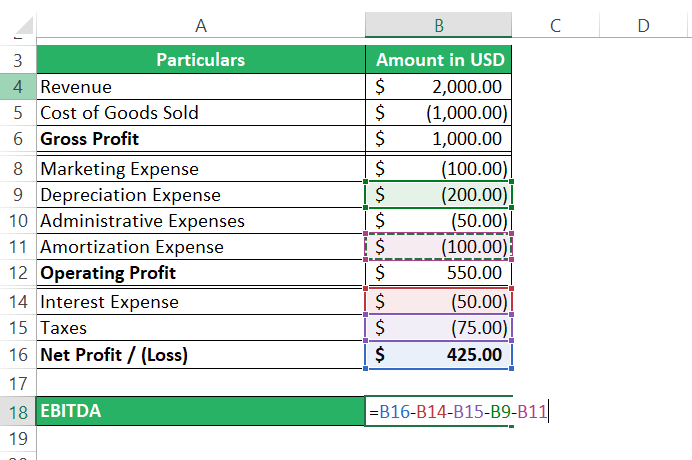This screenshot has height=460, width=692.
Task: Select column D header
Action: tap(642, 25)
